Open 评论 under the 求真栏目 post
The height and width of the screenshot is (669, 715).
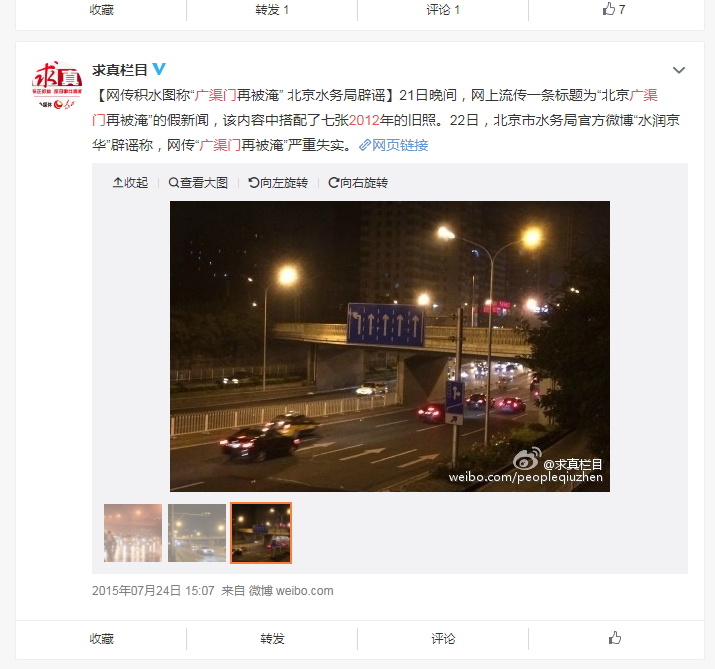point(443,638)
